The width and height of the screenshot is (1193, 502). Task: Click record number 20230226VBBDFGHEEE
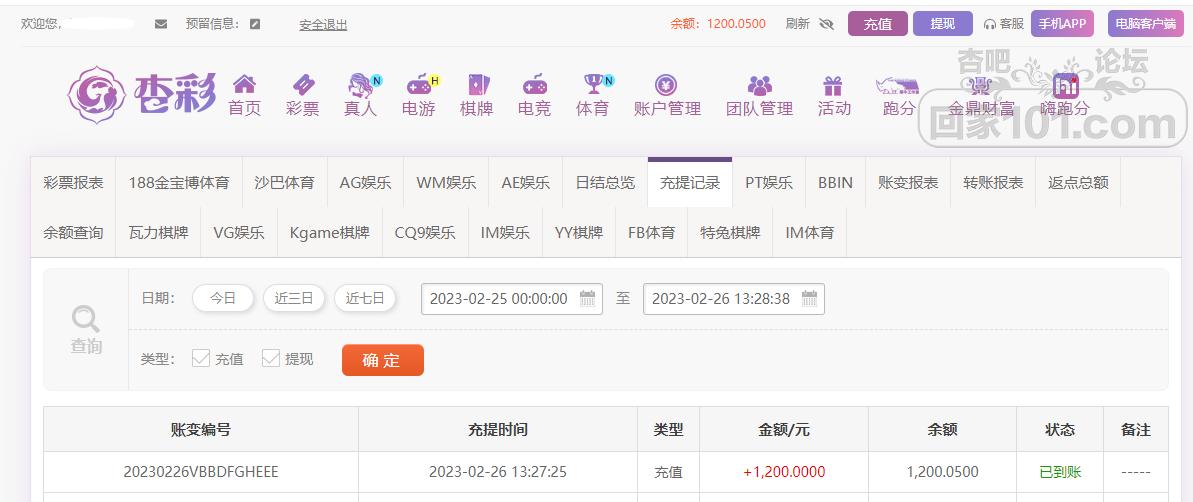tap(201, 472)
